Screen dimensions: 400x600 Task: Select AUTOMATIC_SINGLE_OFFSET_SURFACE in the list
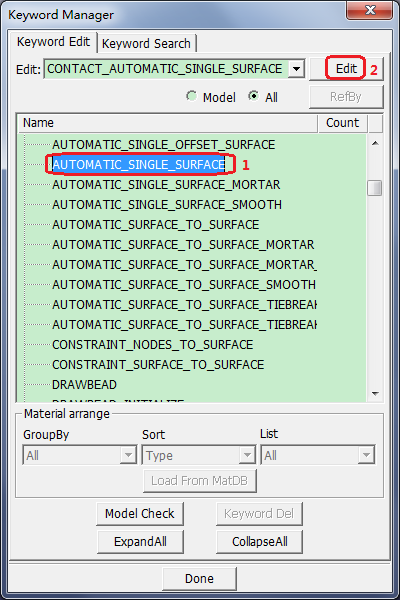(x=163, y=145)
